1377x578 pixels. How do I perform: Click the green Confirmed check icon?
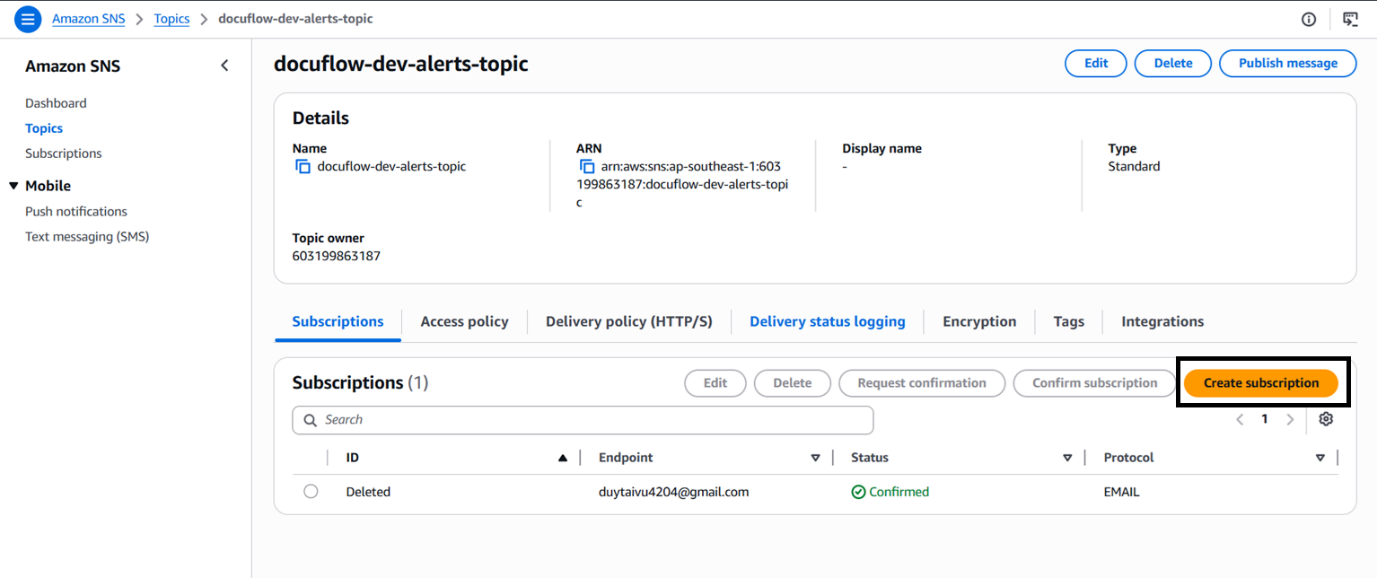[858, 492]
